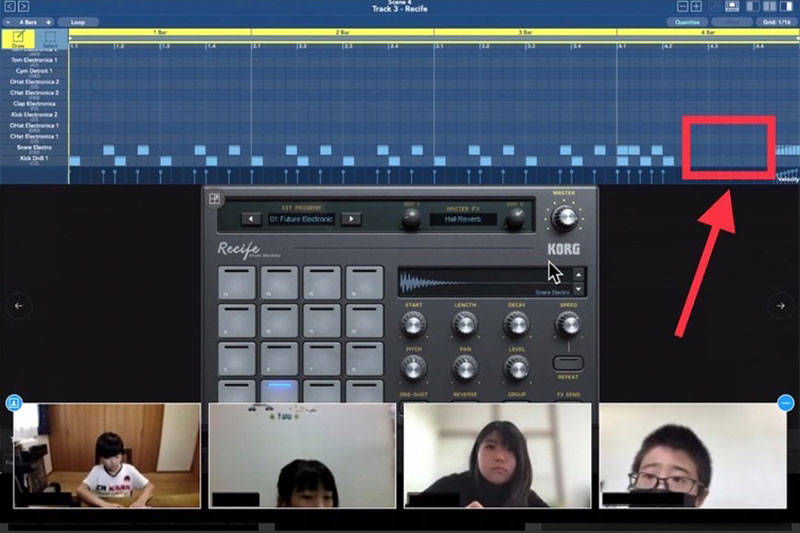Decrease bar count with minus beside 4 Bars
This screenshot has width=800, height=533.
tap(8, 22)
